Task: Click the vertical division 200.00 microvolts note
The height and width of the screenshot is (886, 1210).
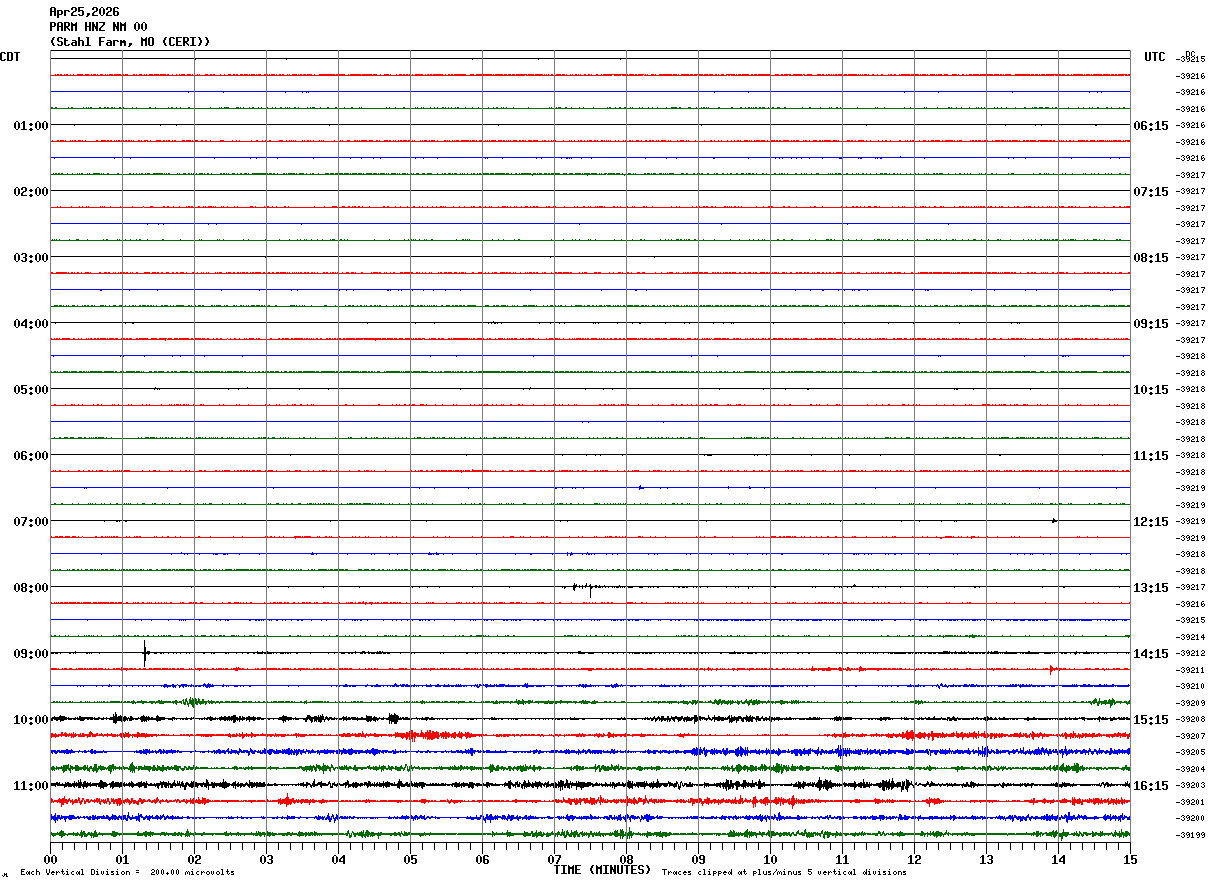Action: click(127, 873)
